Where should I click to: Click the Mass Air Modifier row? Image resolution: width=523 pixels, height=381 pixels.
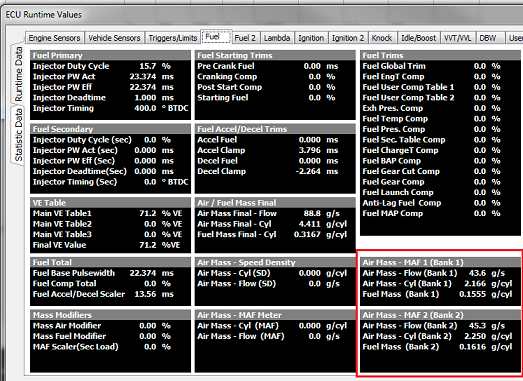(110, 326)
